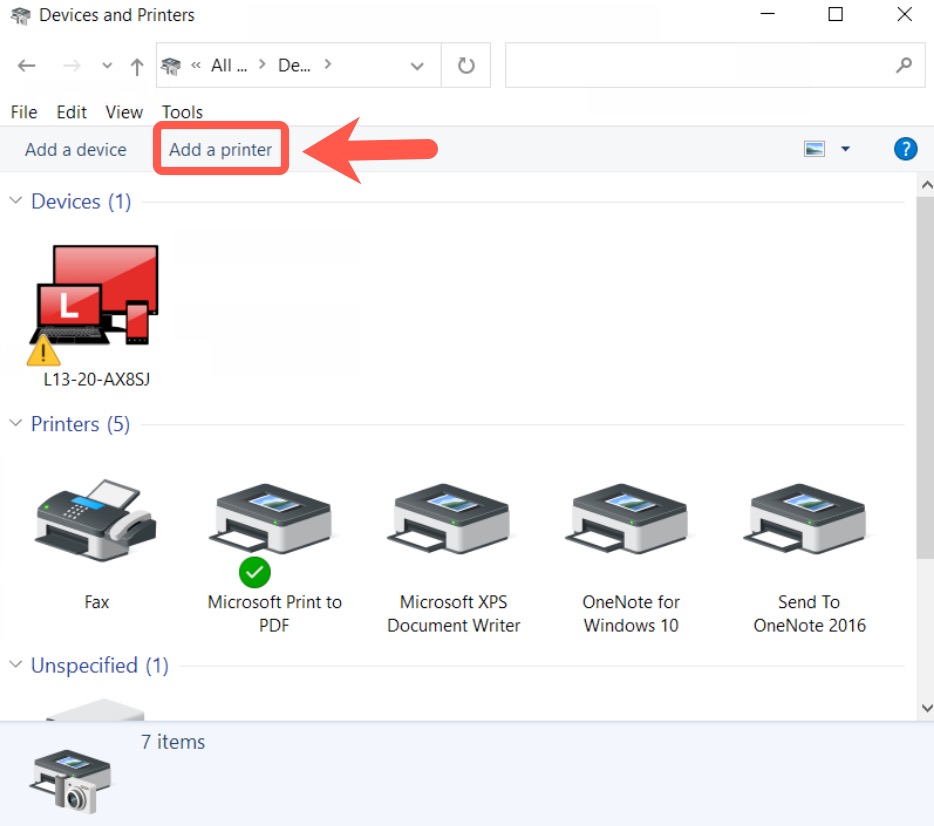Open the Tools menu
The image size is (934, 826).
pyautogui.click(x=182, y=112)
